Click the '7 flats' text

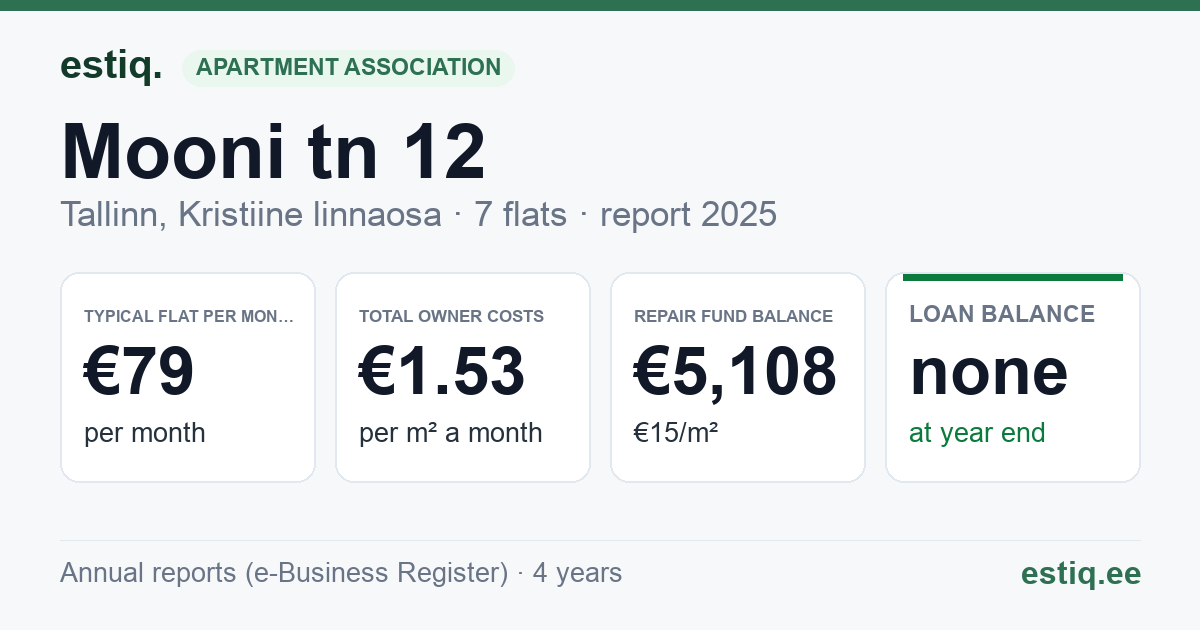(x=520, y=214)
